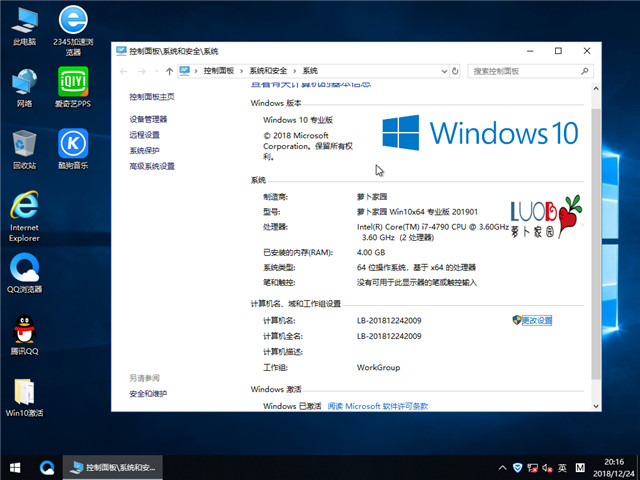The height and width of the screenshot is (480, 640).
Task: Launch 酷狗音乐 from the desktop
Action: [73, 149]
